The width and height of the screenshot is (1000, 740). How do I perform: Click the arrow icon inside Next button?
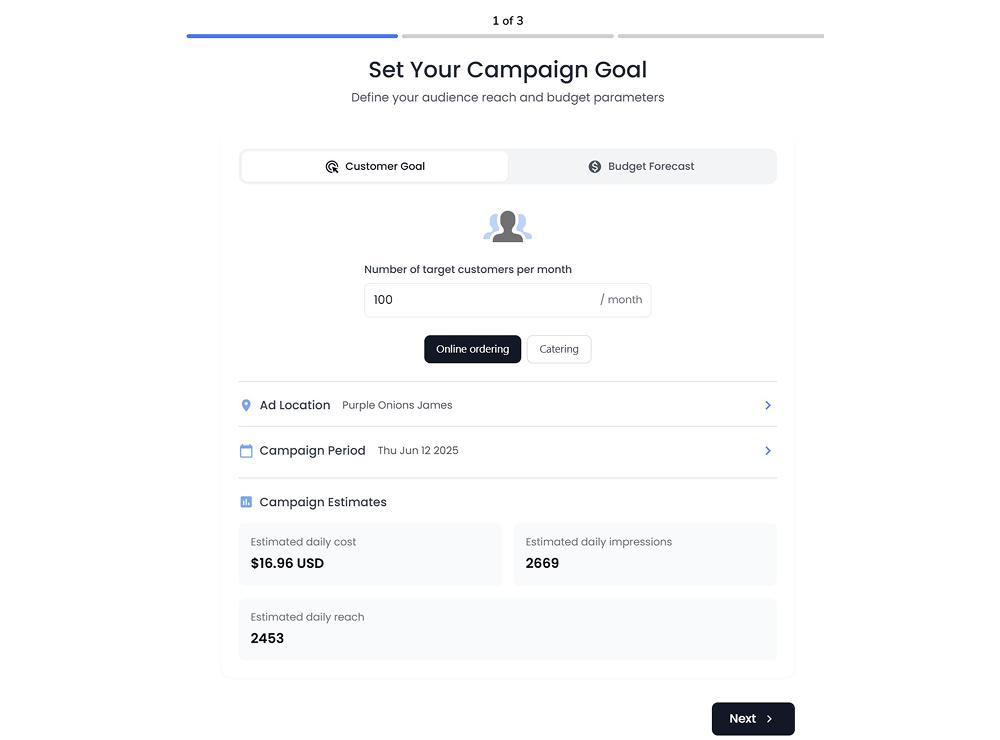[x=769, y=719]
